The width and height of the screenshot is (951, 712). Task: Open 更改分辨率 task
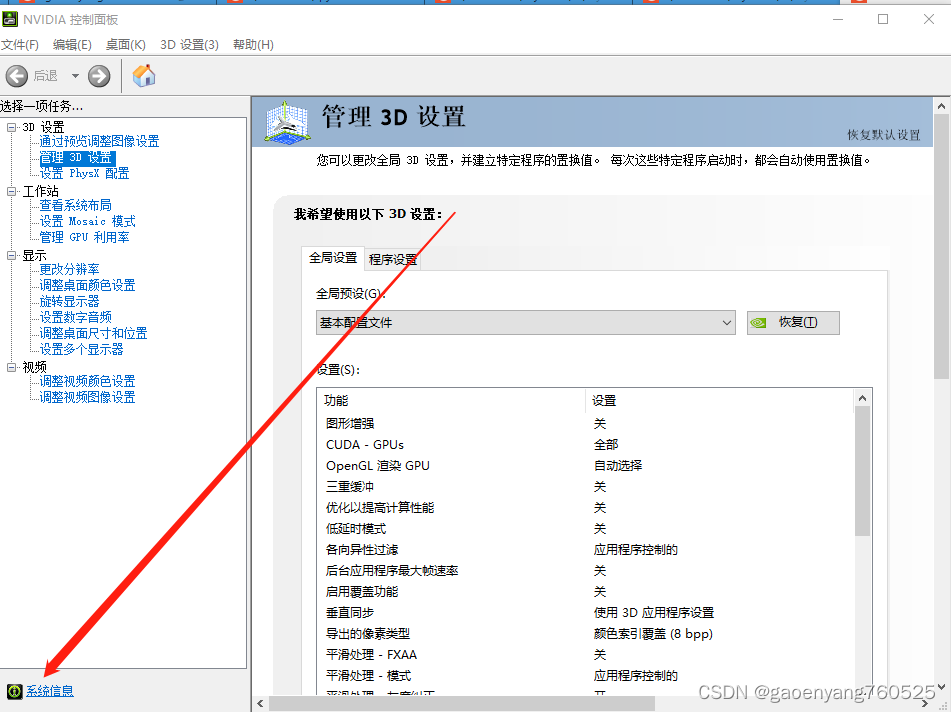point(69,269)
